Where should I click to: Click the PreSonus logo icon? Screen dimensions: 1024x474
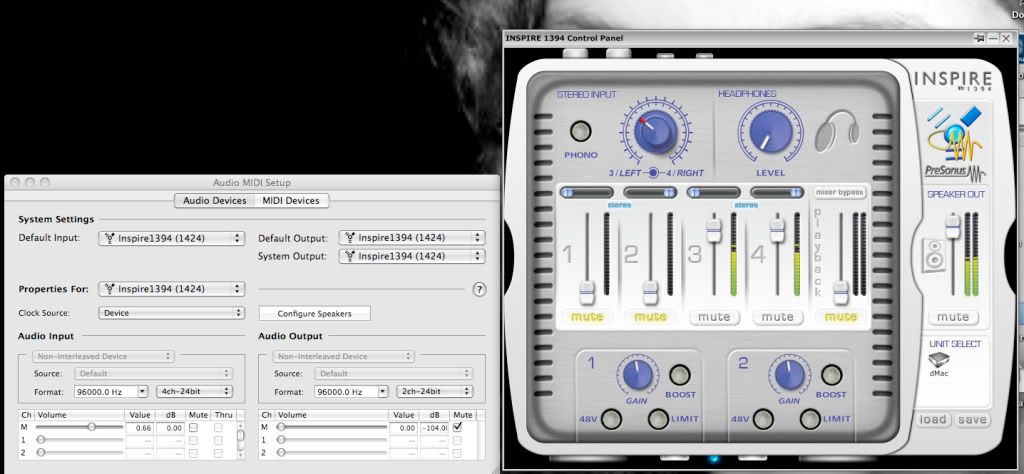click(x=955, y=144)
